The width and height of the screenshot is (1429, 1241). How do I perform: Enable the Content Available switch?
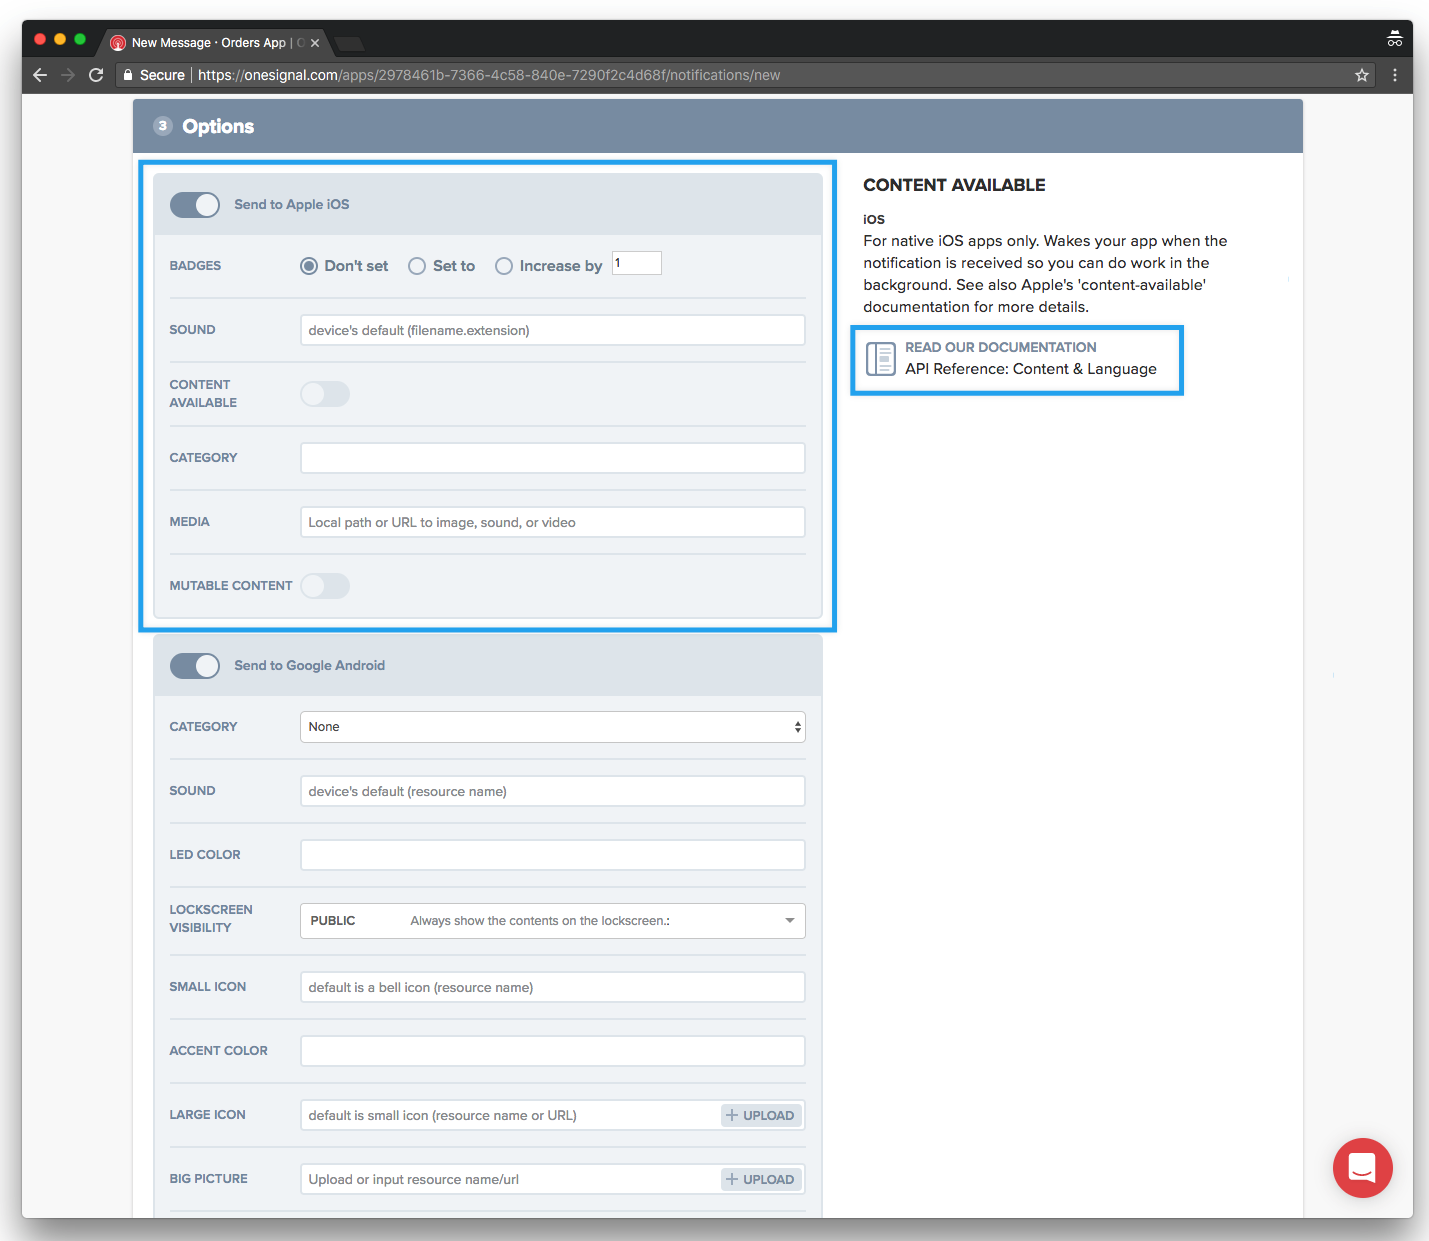(325, 394)
